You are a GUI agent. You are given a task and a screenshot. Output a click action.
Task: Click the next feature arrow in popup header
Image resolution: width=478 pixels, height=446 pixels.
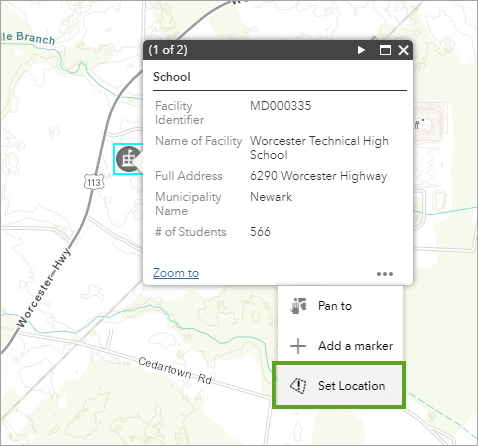[x=361, y=50]
